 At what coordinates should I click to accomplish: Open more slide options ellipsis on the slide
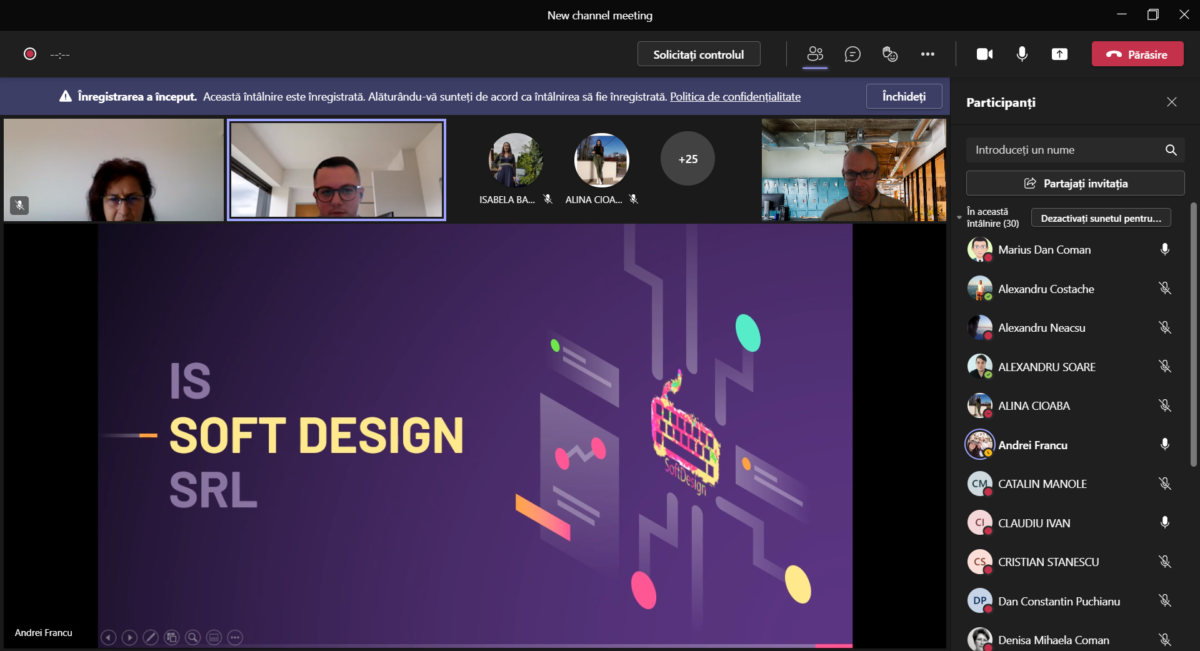click(235, 637)
